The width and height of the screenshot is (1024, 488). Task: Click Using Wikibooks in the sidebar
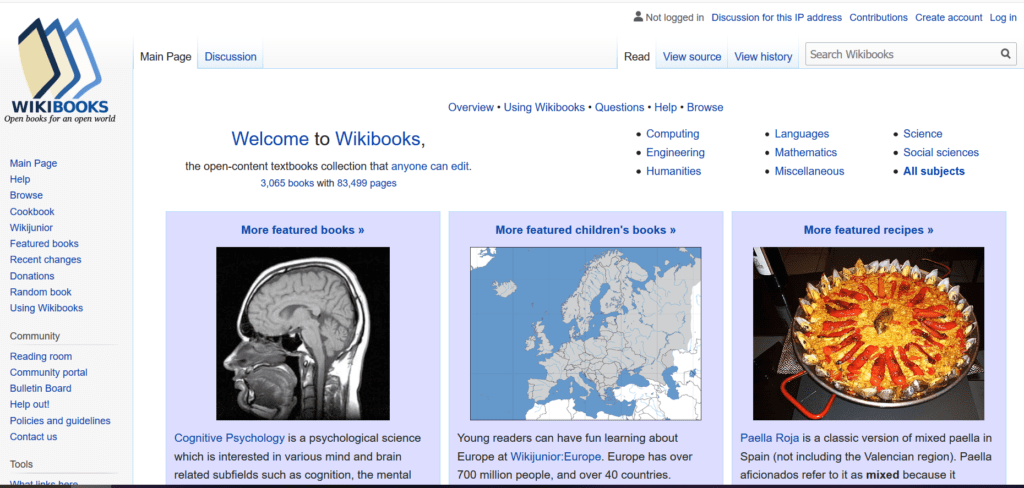tap(46, 308)
